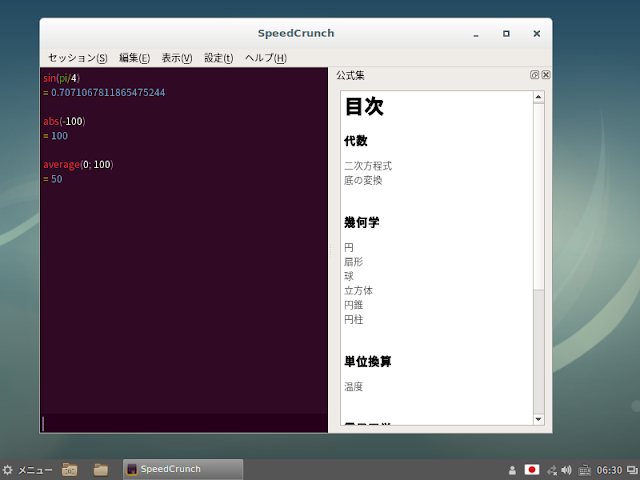Image resolution: width=640 pixels, height=480 pixels.
Task: Click the 単位換算 section heading
Action: 368,361
